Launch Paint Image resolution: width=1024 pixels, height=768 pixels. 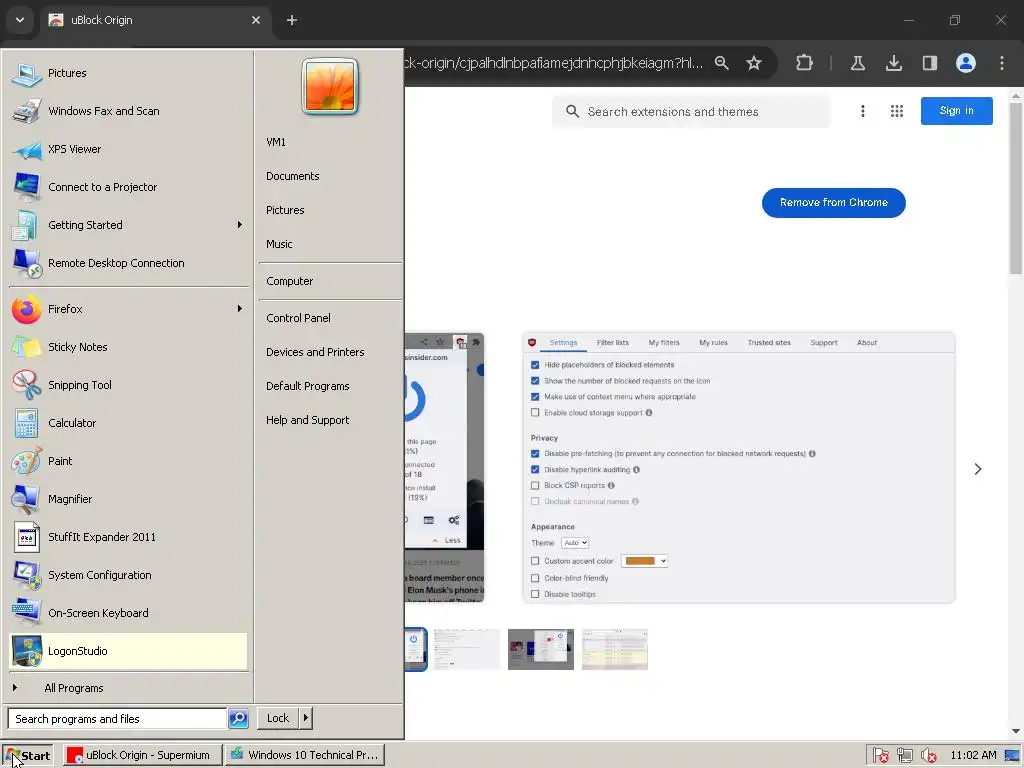pos(129,460)
